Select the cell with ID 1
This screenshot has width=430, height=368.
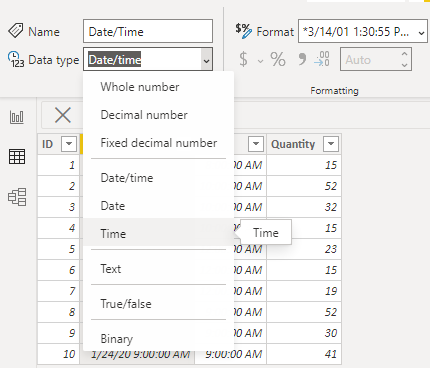(x=58, y=165)
